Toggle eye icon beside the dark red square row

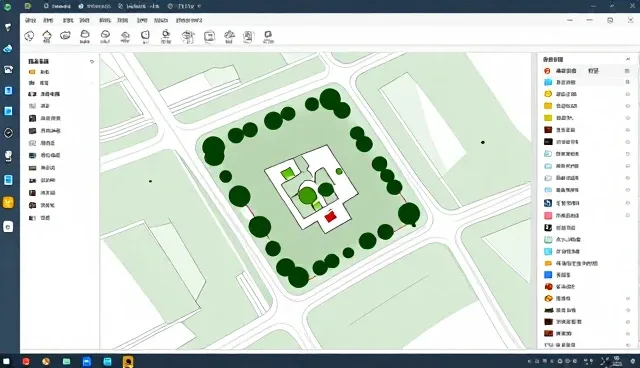point(628,130)
